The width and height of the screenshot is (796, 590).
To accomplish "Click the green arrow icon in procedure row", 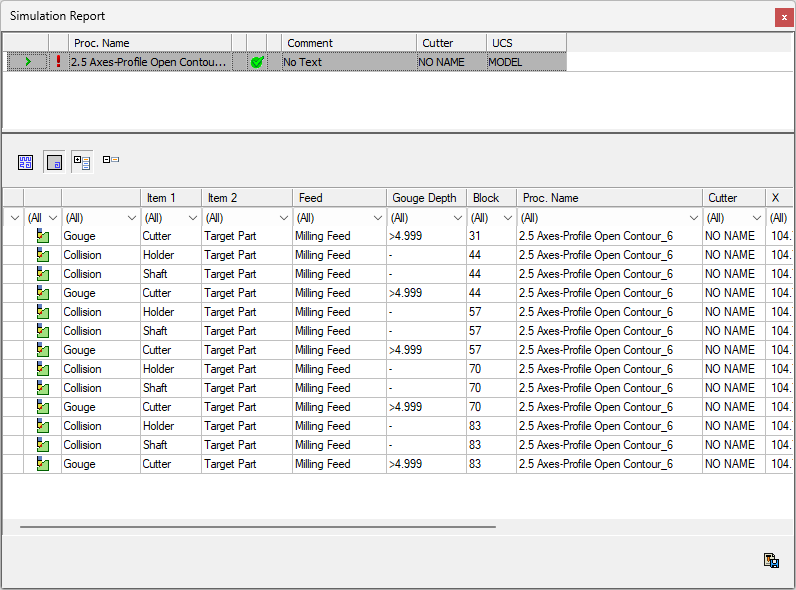I will [28, 62].
